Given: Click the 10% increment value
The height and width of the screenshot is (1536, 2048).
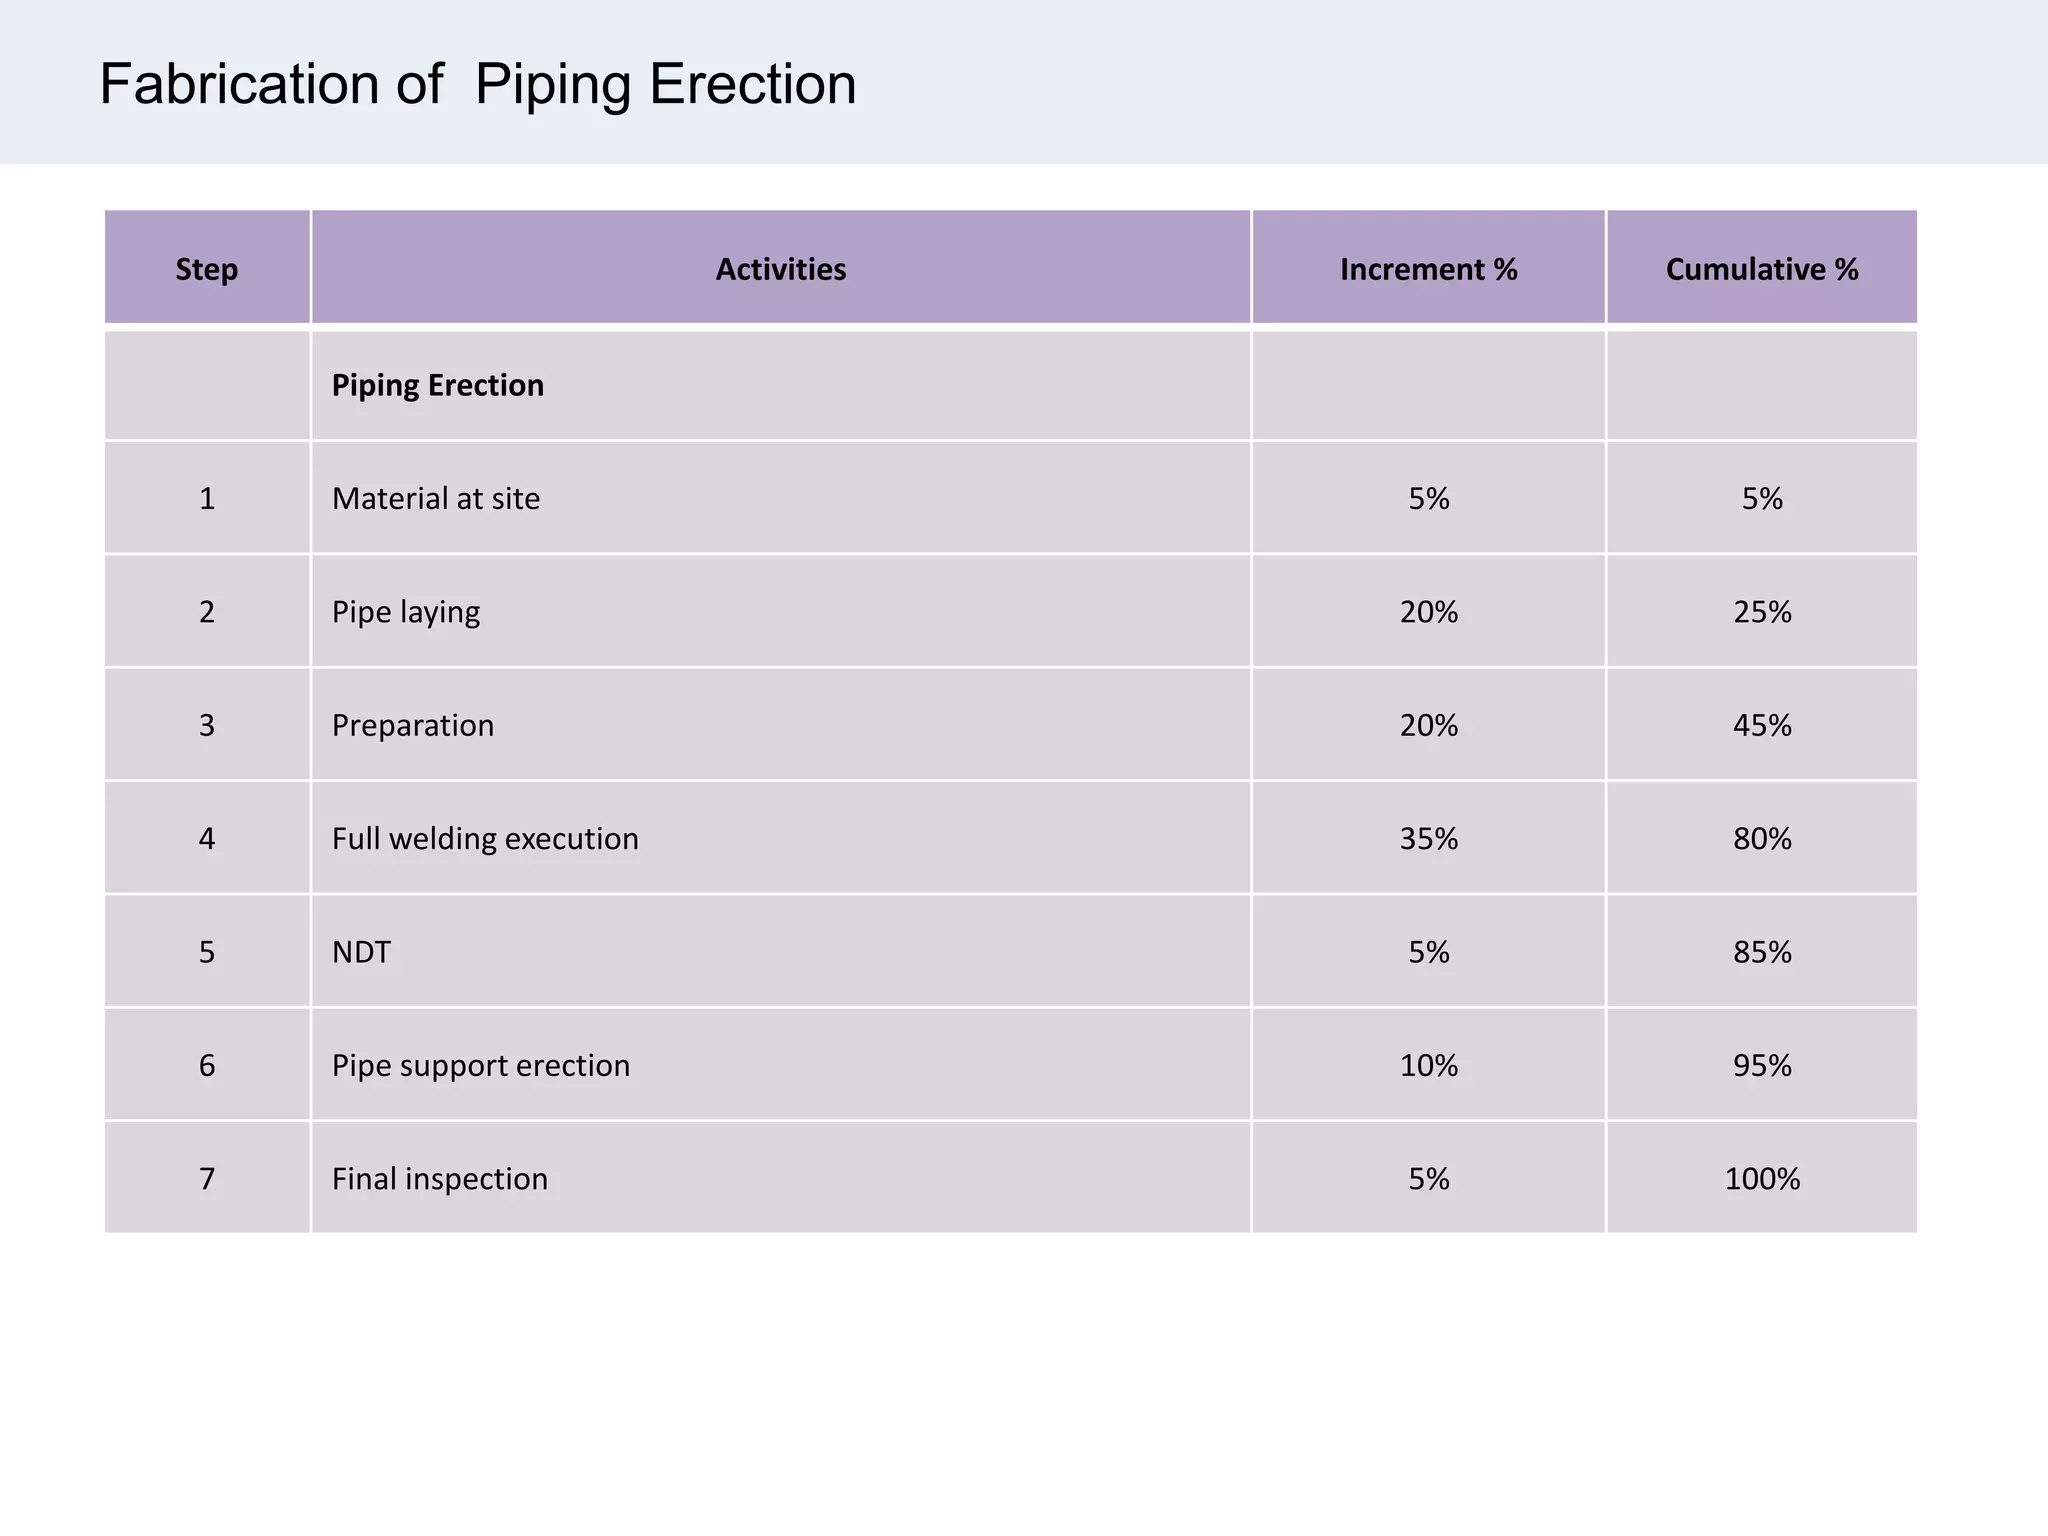Looking at the screenshot, I should (1428, 1065).
